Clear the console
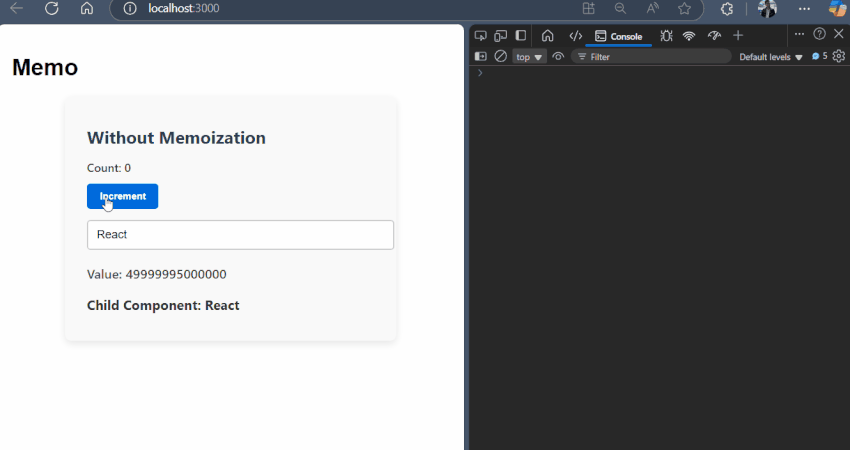This screenshot has height=450, width=850. [501, 57]
